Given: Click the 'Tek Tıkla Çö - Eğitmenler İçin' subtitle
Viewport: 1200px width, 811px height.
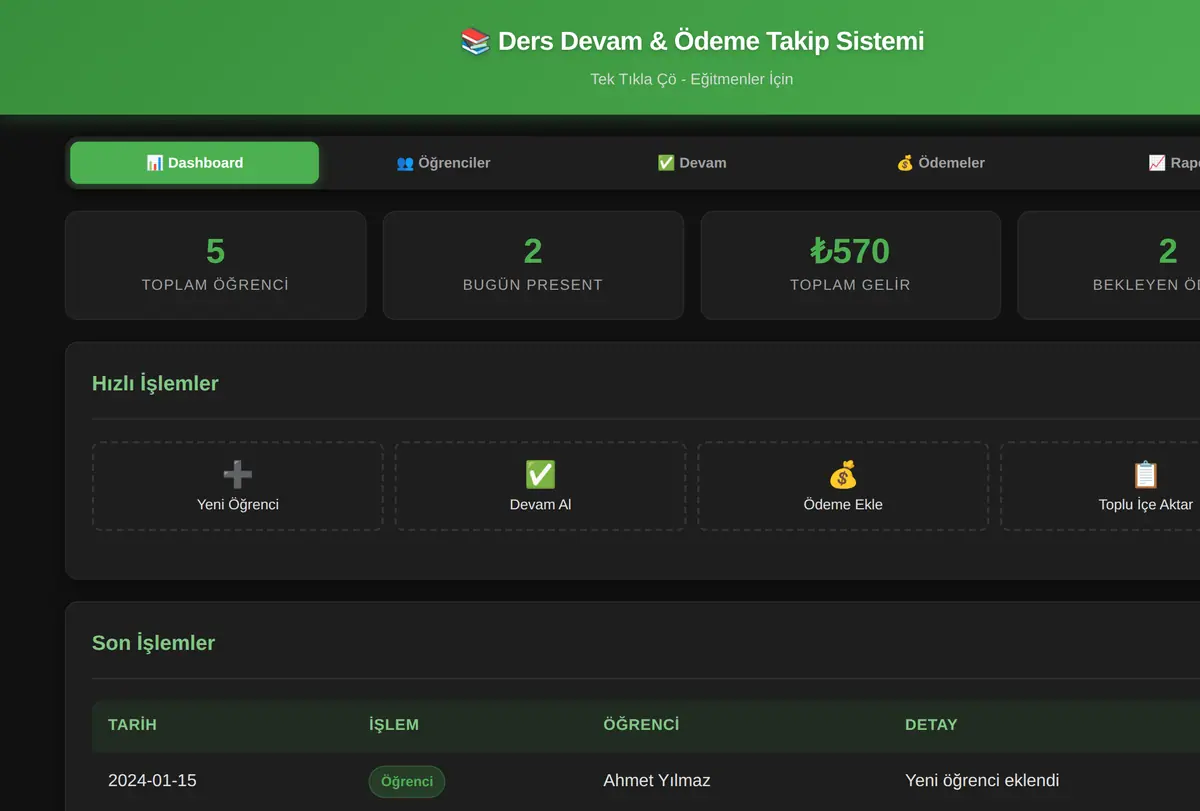Looking at the screenshot, I should (692, 79).
